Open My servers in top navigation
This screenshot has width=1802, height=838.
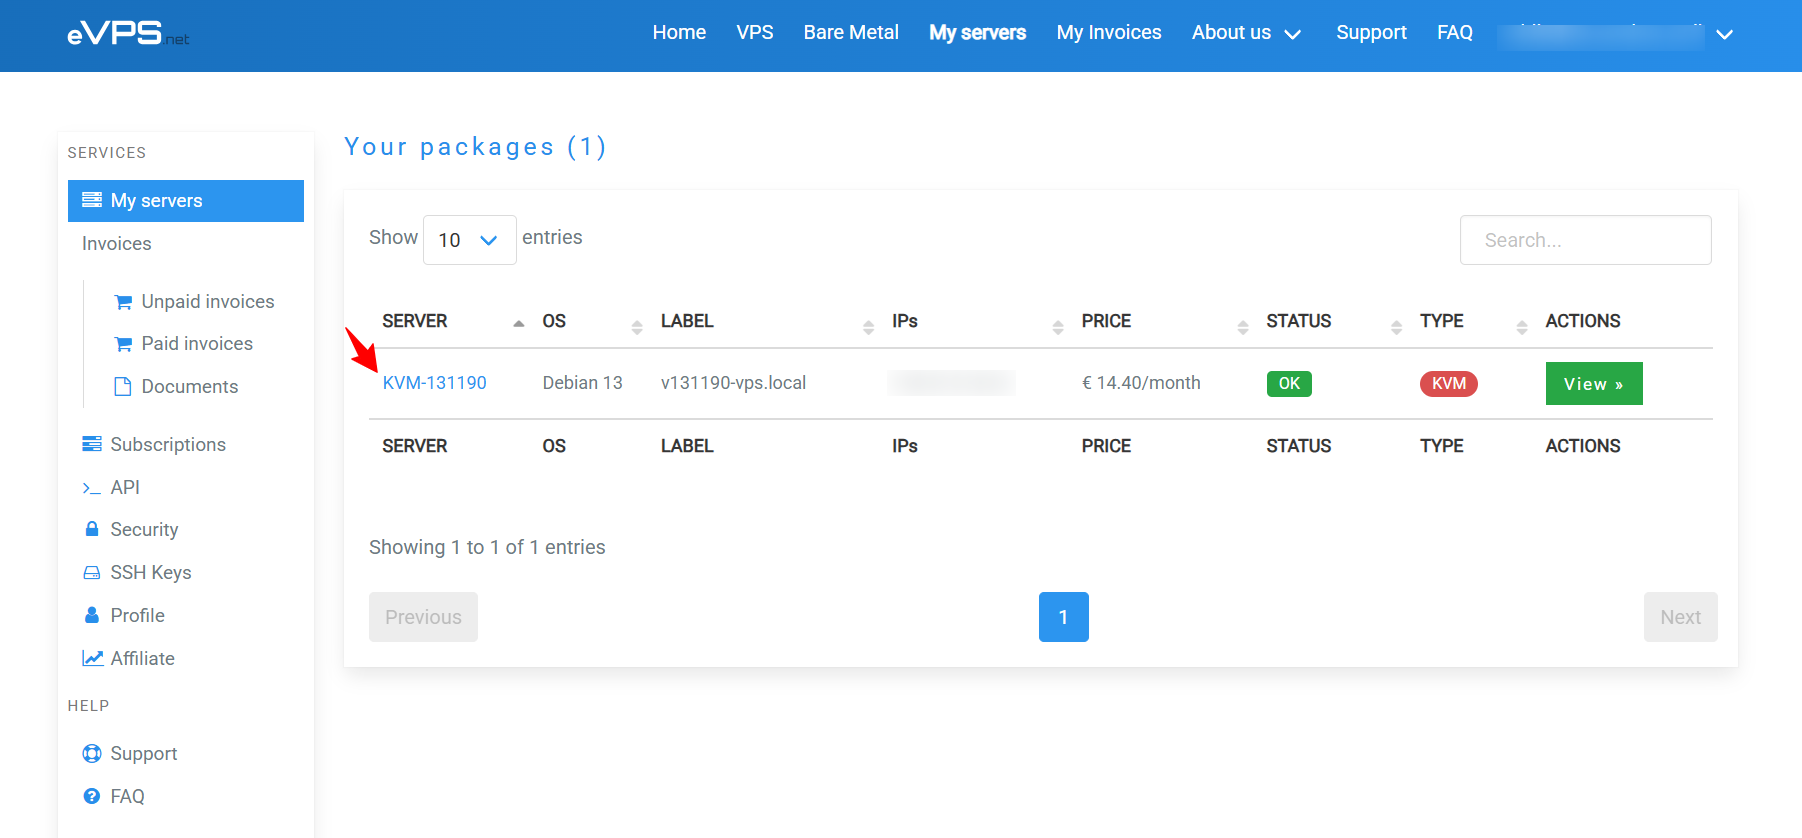tap(977, 33)
